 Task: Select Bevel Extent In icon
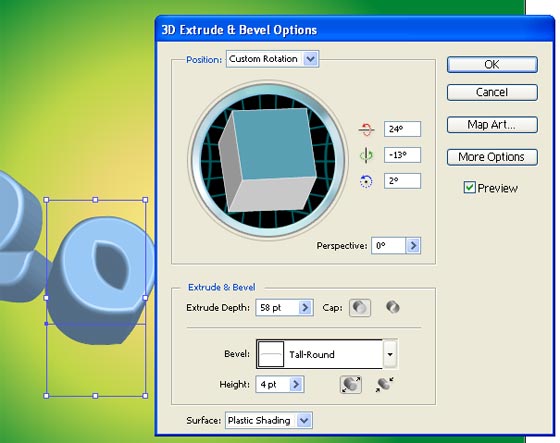[x=384, y=384]
